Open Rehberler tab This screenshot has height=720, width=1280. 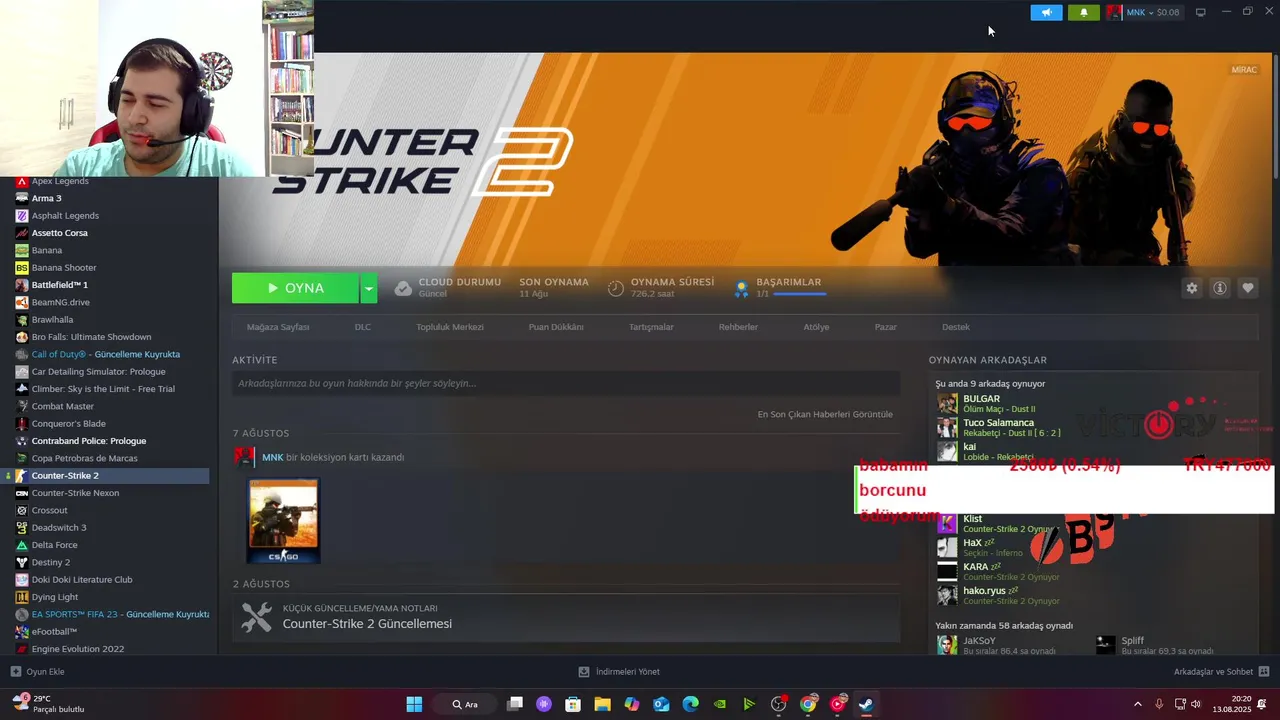click(x=738, y=327)
